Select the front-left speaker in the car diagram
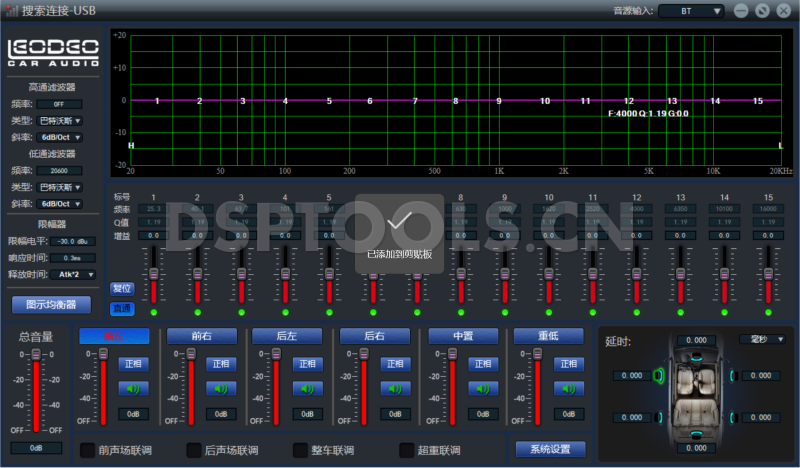 [658, 375]
